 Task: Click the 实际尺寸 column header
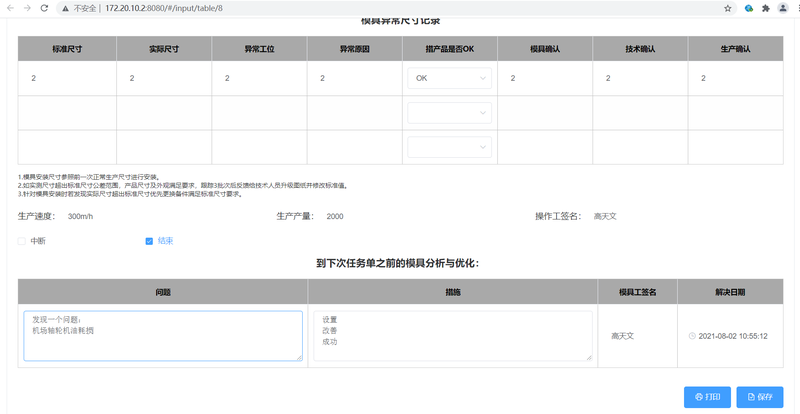tap(164, 49)
